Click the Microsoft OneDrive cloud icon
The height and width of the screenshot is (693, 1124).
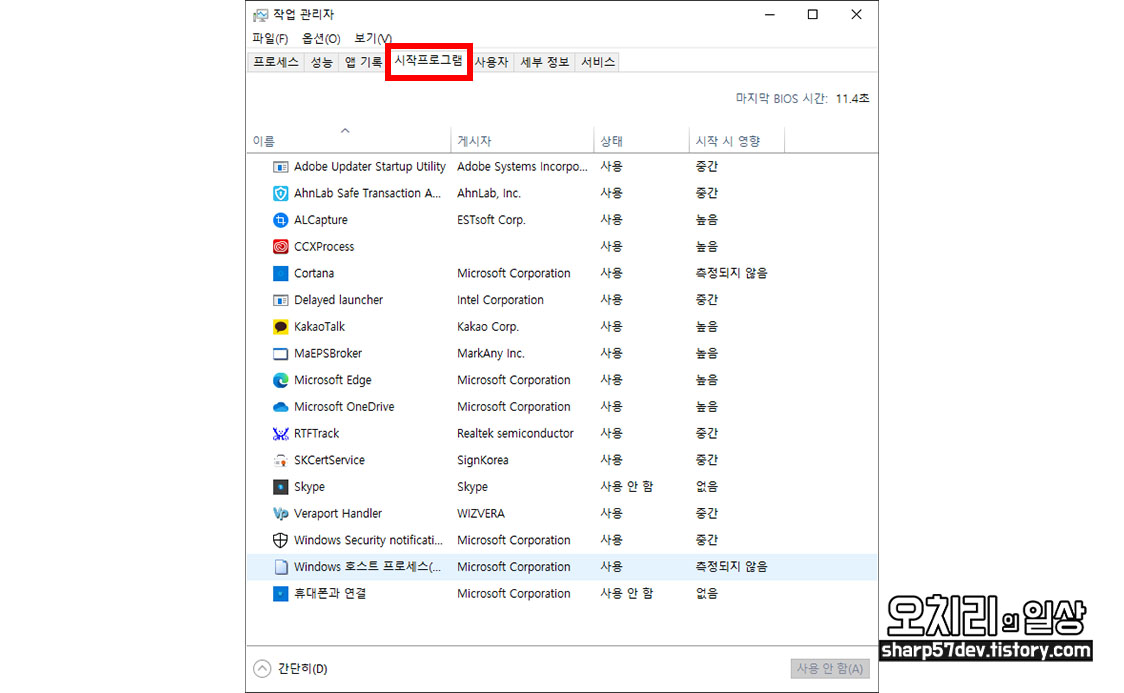(280, 407)
